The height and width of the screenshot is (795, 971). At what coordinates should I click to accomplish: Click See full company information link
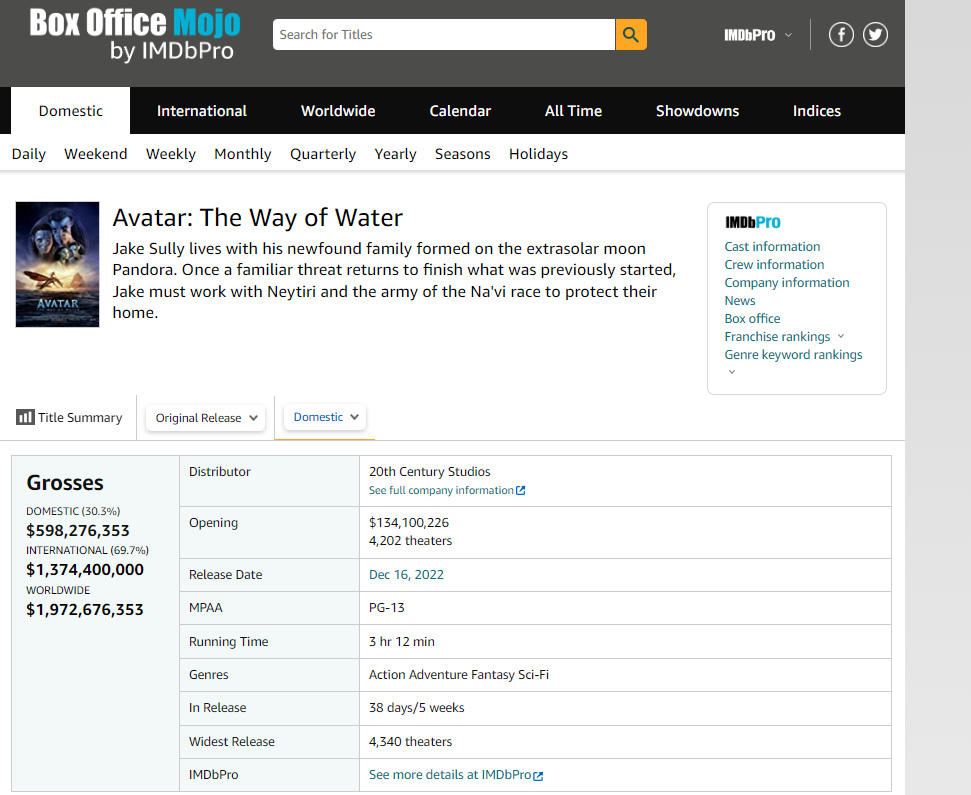(x=442, y=490)
